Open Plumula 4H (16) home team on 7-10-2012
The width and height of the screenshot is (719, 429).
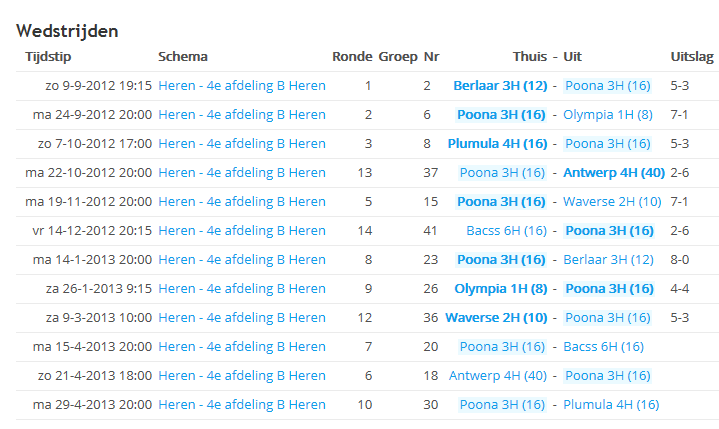498,143
